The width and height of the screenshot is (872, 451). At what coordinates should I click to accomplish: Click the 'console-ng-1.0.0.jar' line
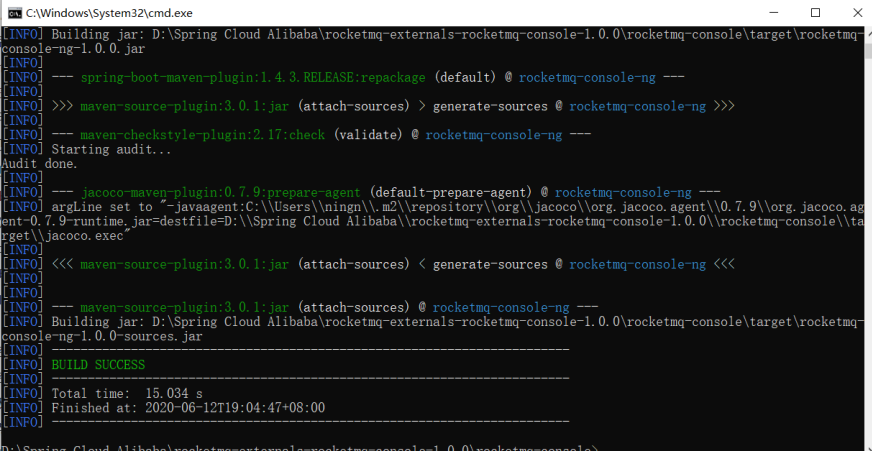tap(73, 49)
